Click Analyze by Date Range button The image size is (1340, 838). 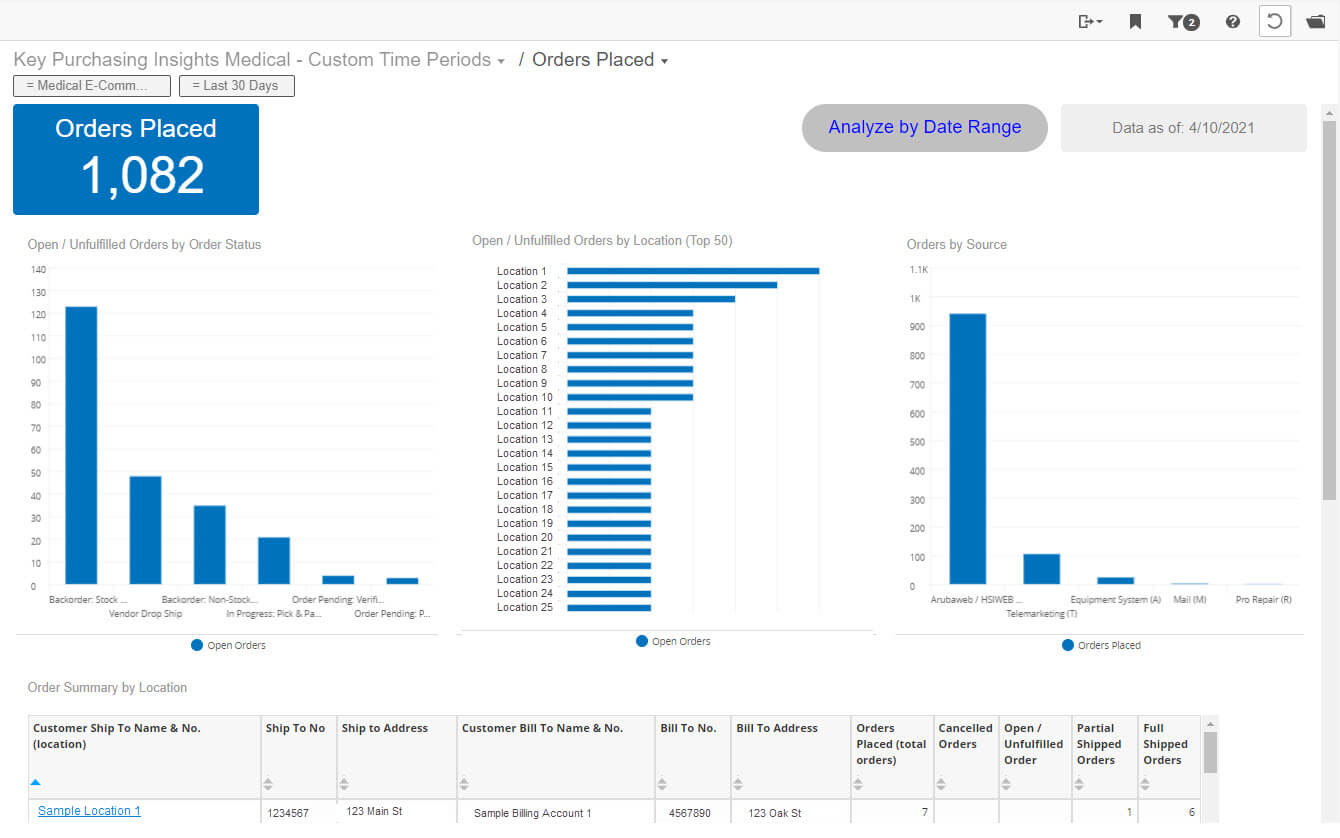[924, 128]
